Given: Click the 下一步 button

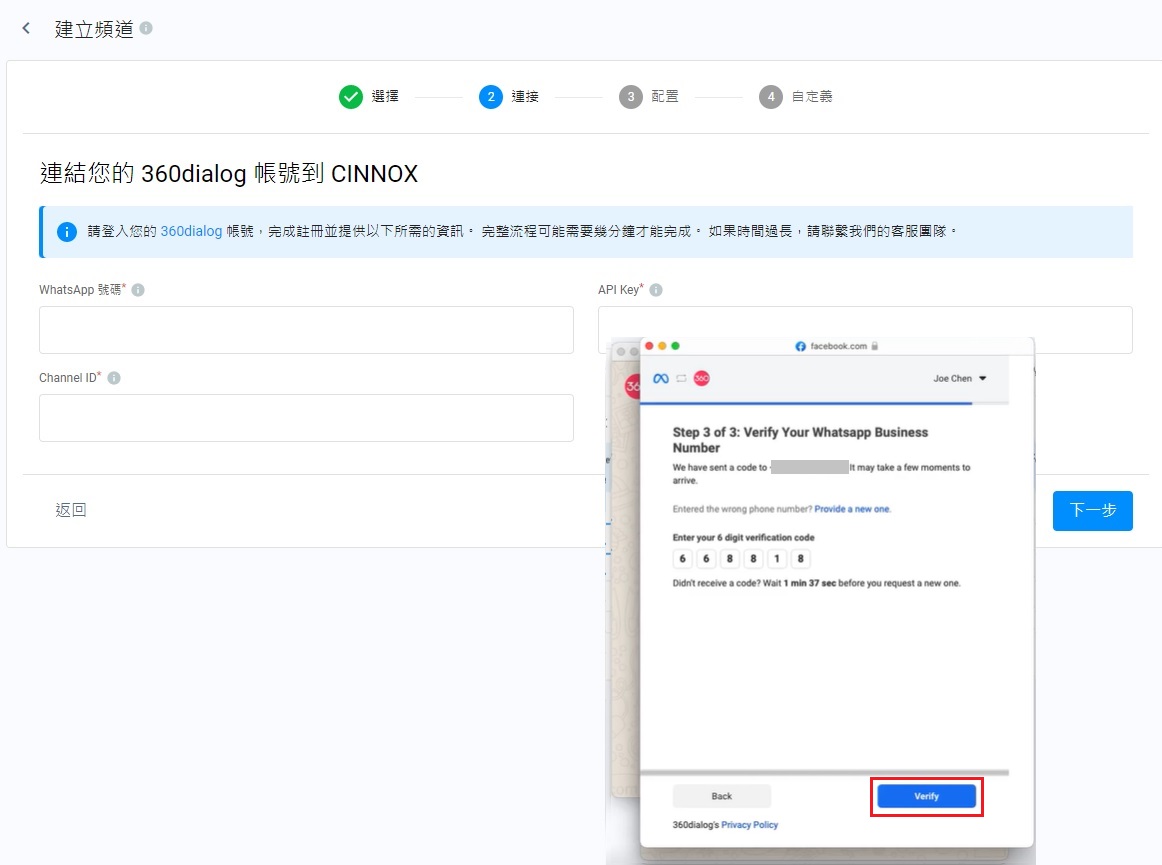Looking at the screenshot, I should point(1092,511).
